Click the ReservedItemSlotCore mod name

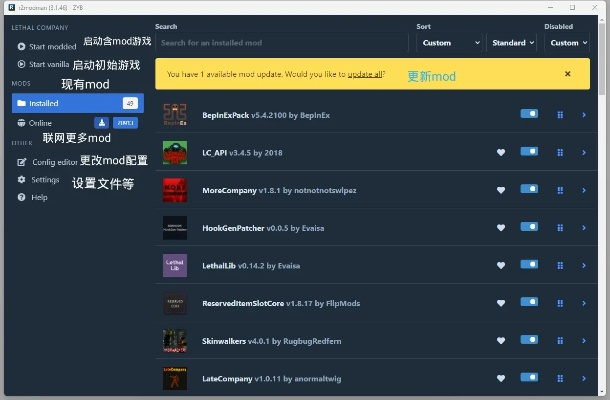(243, 304)
